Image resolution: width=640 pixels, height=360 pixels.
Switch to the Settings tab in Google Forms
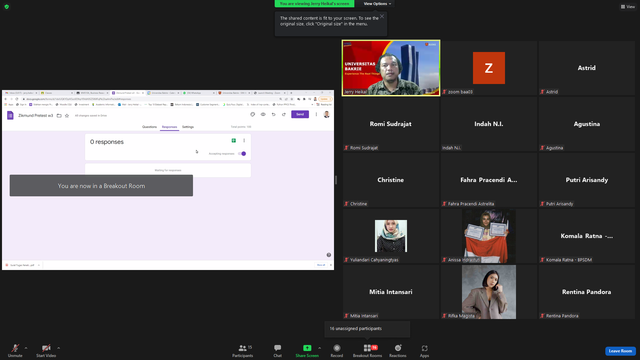tap(188, 127)
